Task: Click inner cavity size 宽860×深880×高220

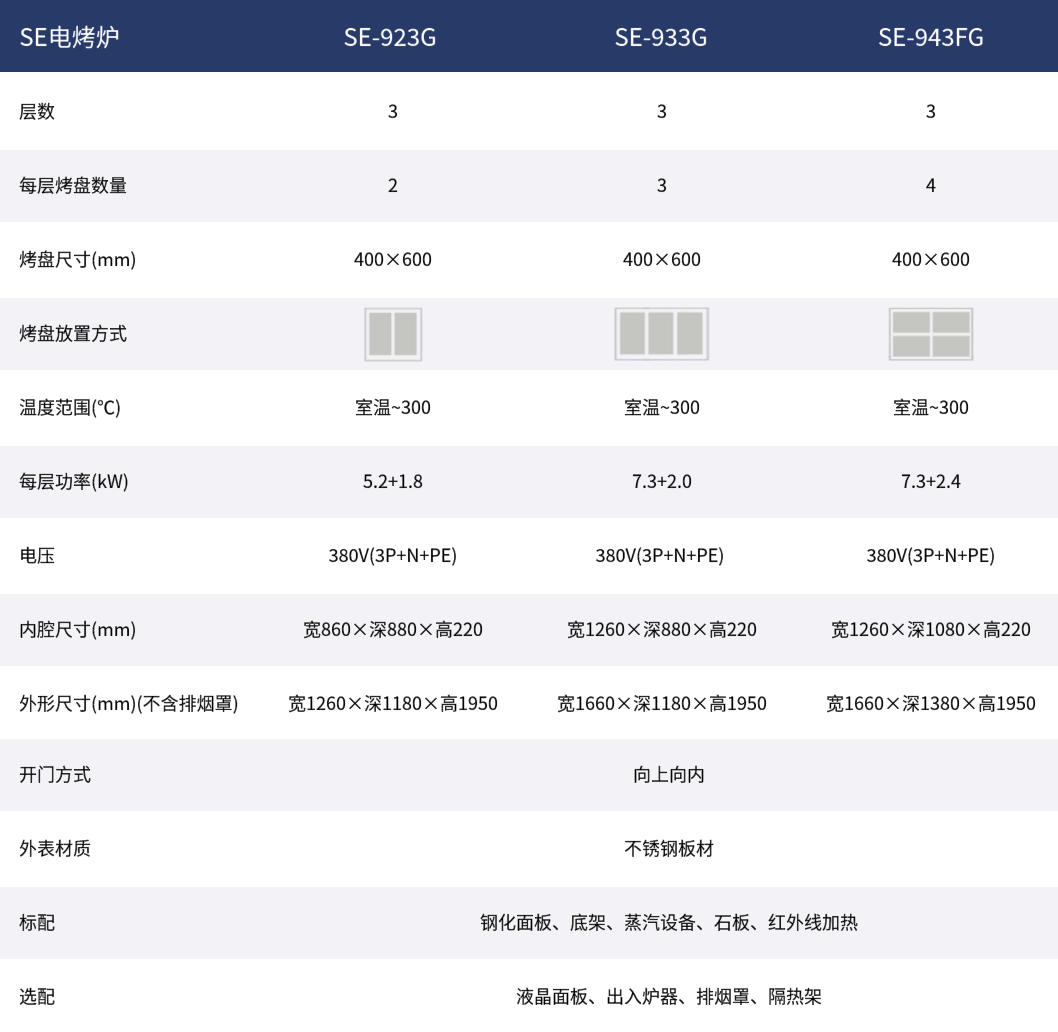Action: (393, 630)
